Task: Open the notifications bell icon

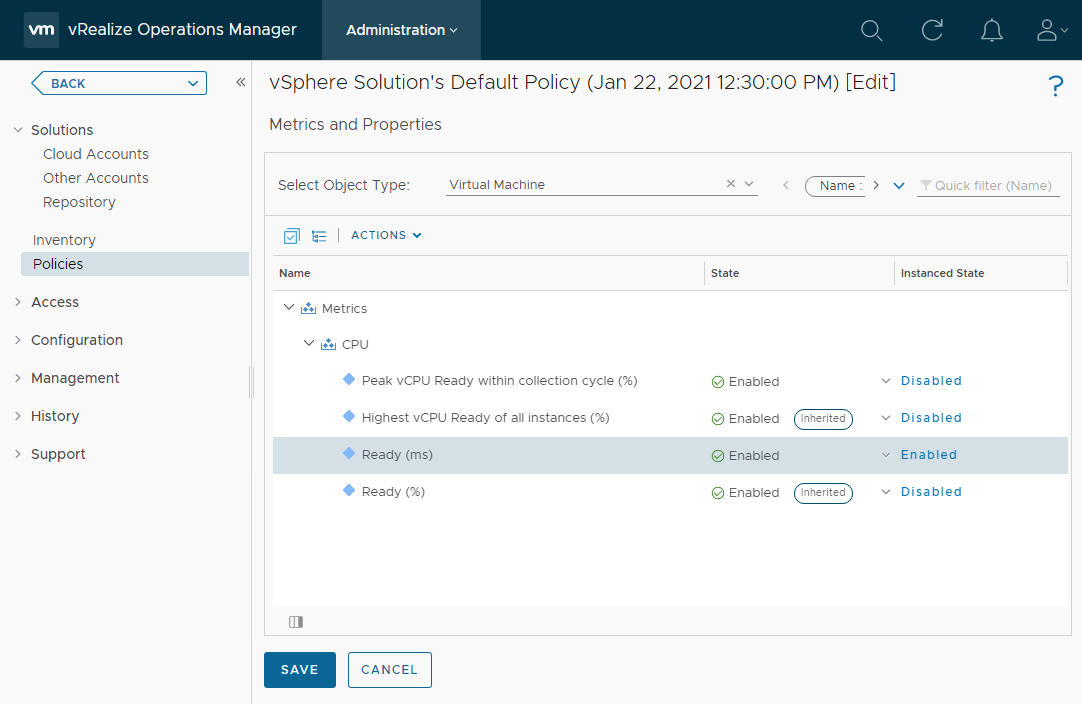Action: pos(991,30)
